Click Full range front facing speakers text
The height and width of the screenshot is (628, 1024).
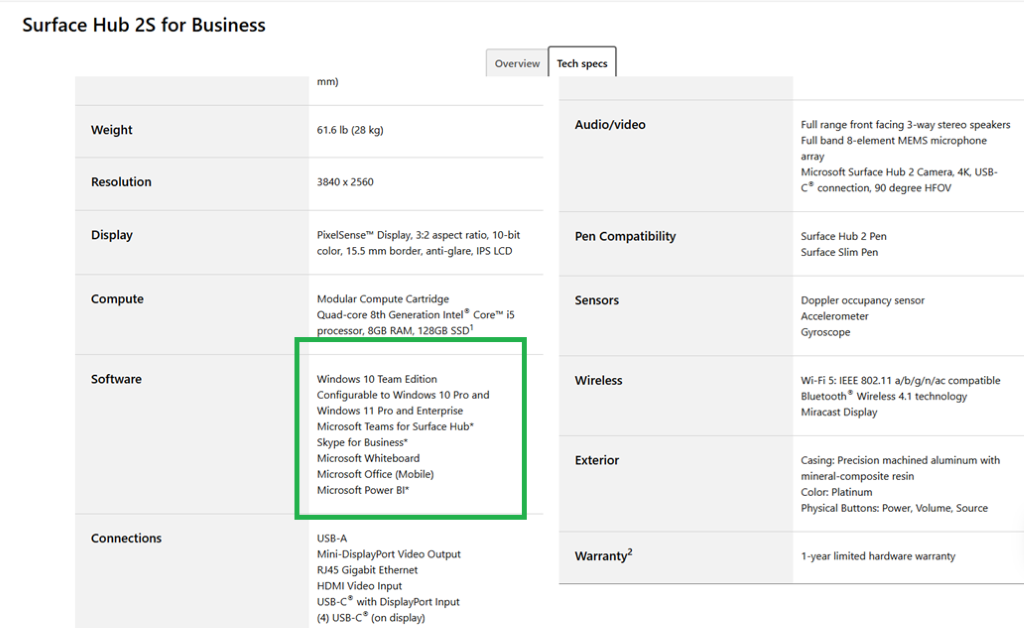[905, 125]
